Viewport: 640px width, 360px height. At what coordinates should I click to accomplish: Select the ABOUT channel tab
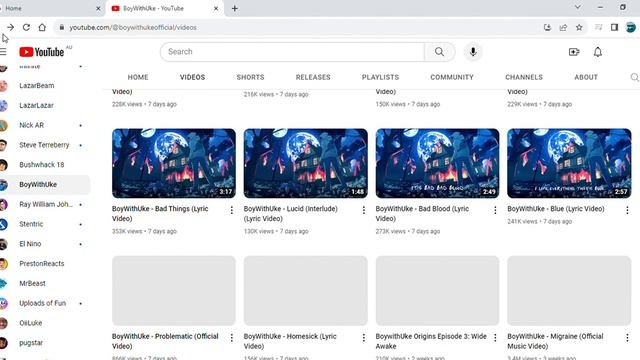click(586, 77)
